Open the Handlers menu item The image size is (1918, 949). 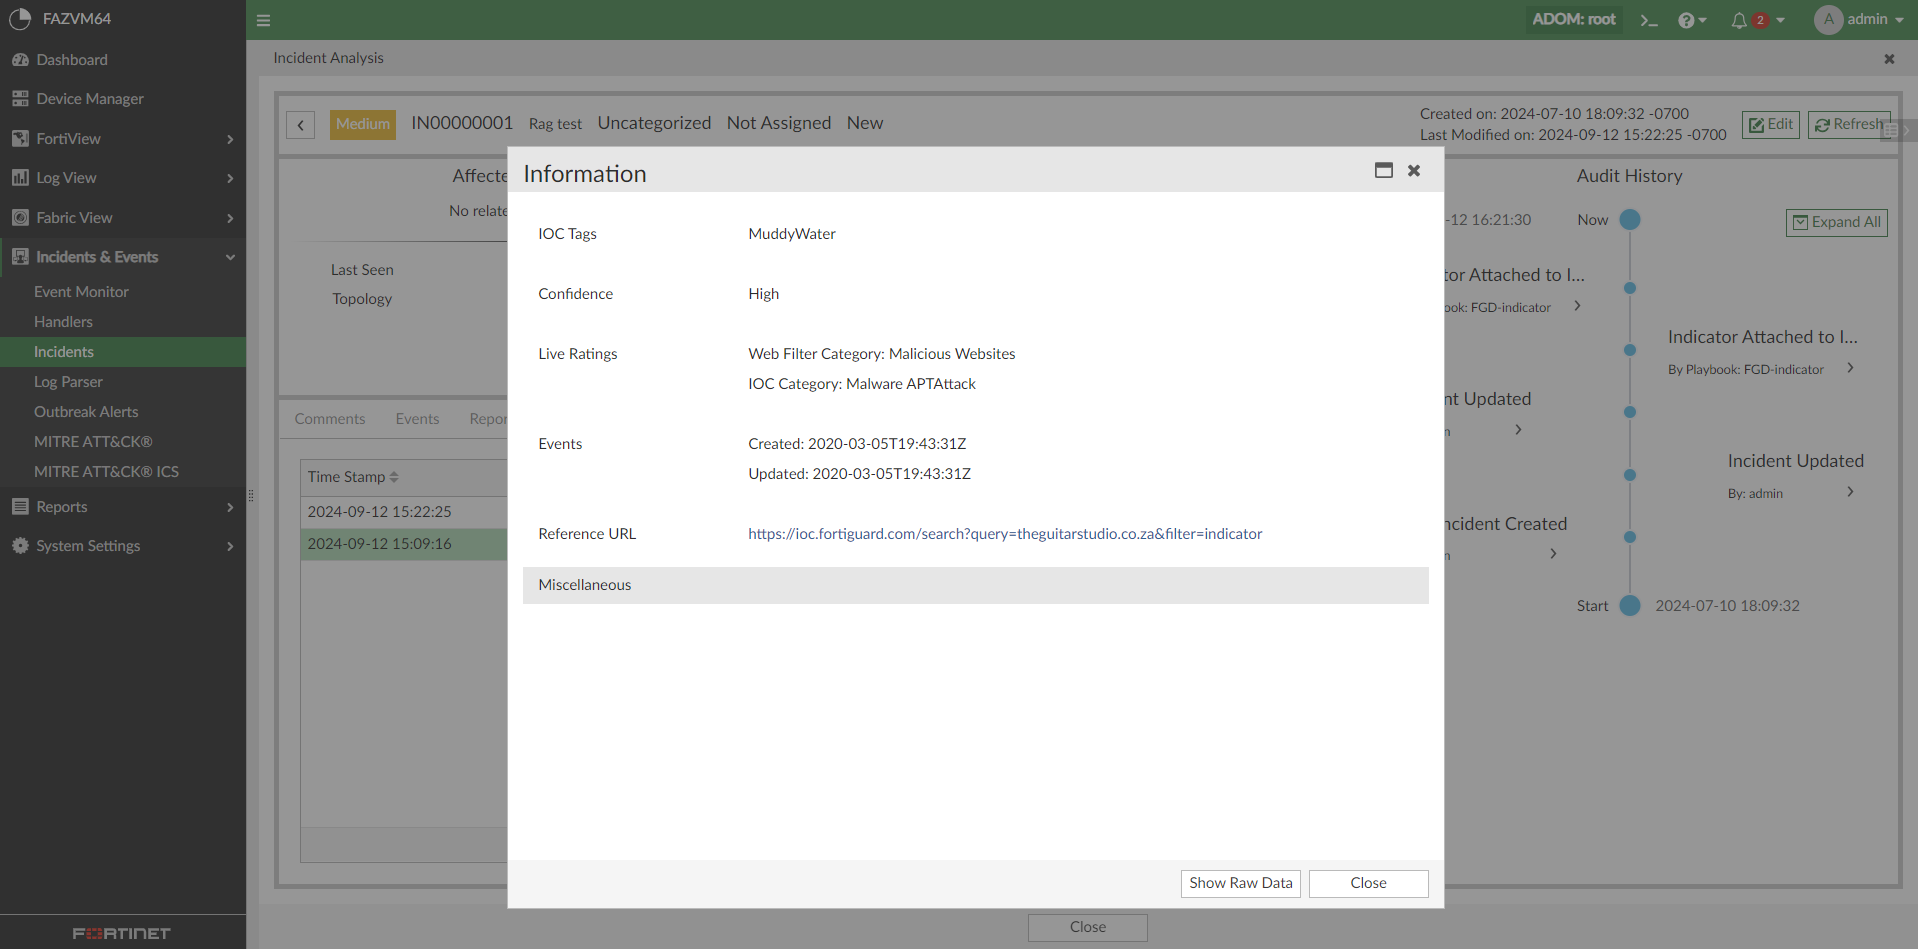(x=63, y=322)
